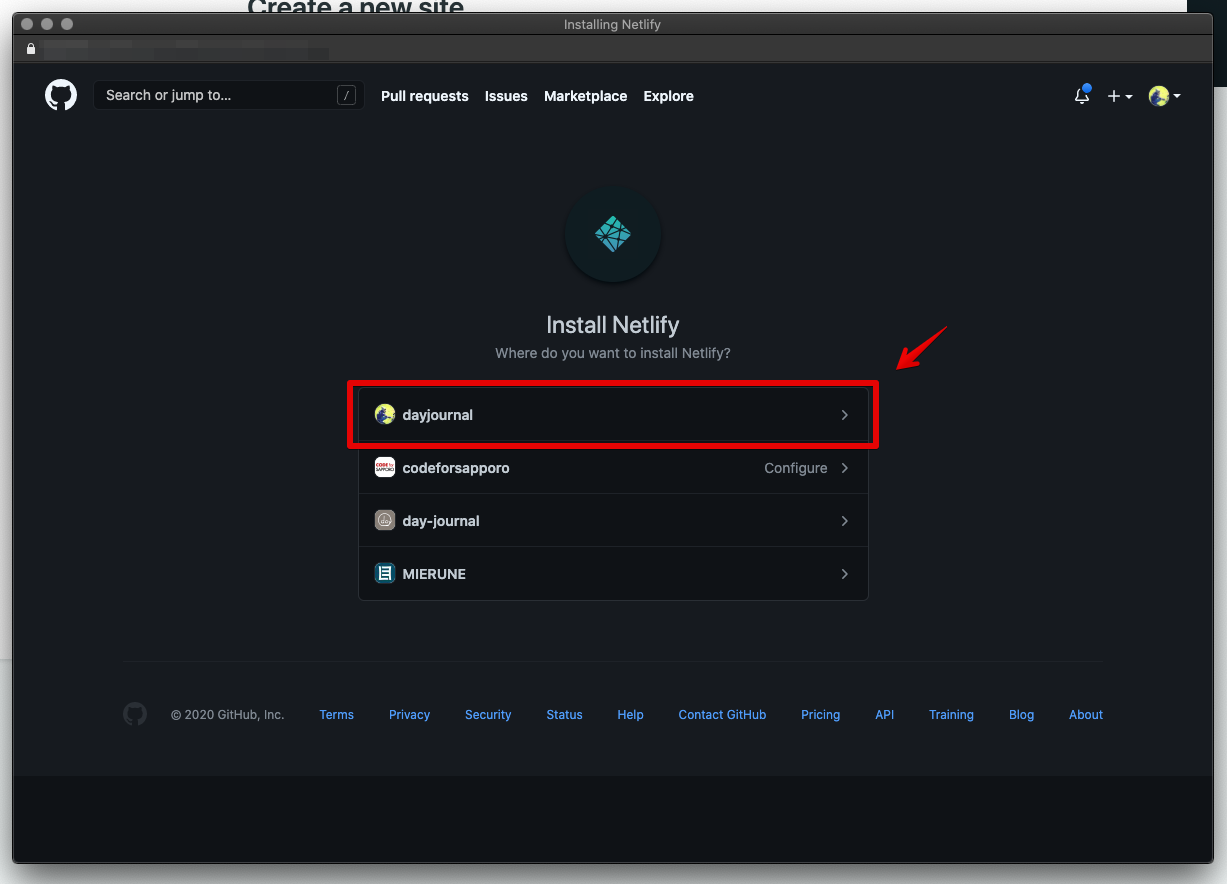This screenshot has width=1227, height=884.
Task: Open the user avatar menu in header
Action: tap(1164, 96)
